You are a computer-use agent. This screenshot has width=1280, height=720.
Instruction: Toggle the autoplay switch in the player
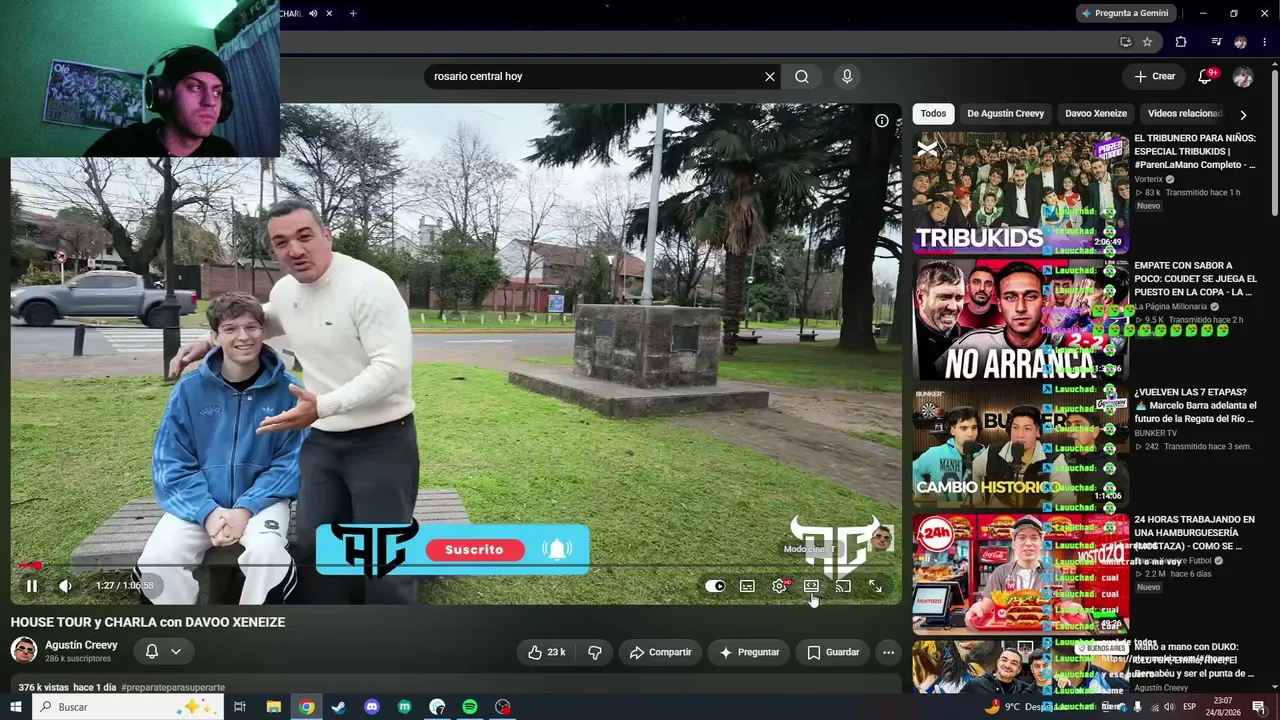pyautogui.click(x=715, y=586)
